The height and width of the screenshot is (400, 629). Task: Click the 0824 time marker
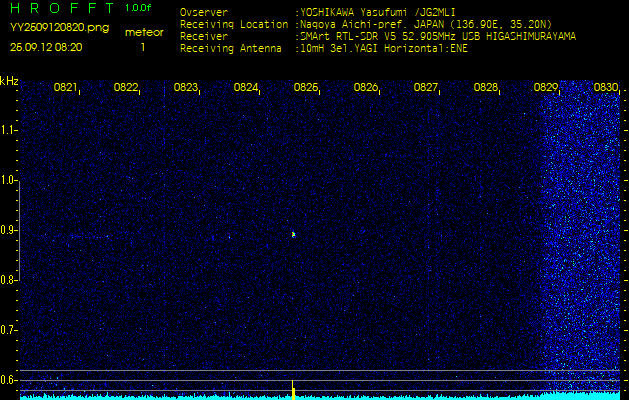click(246, 88)
